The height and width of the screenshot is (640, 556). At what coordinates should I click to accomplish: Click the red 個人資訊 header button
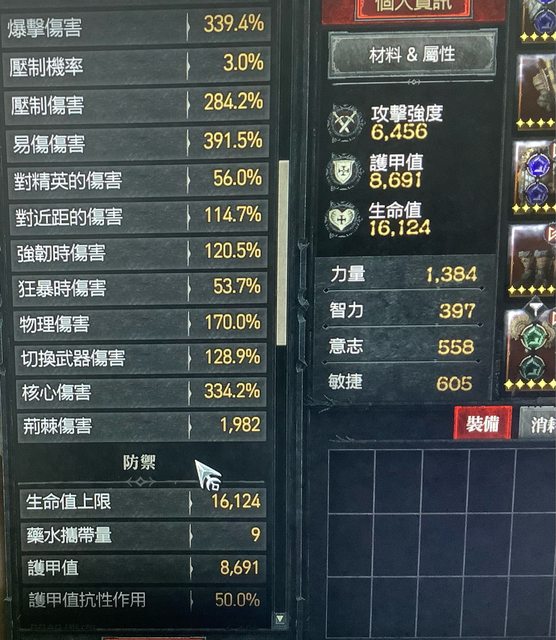click(413, 7)
